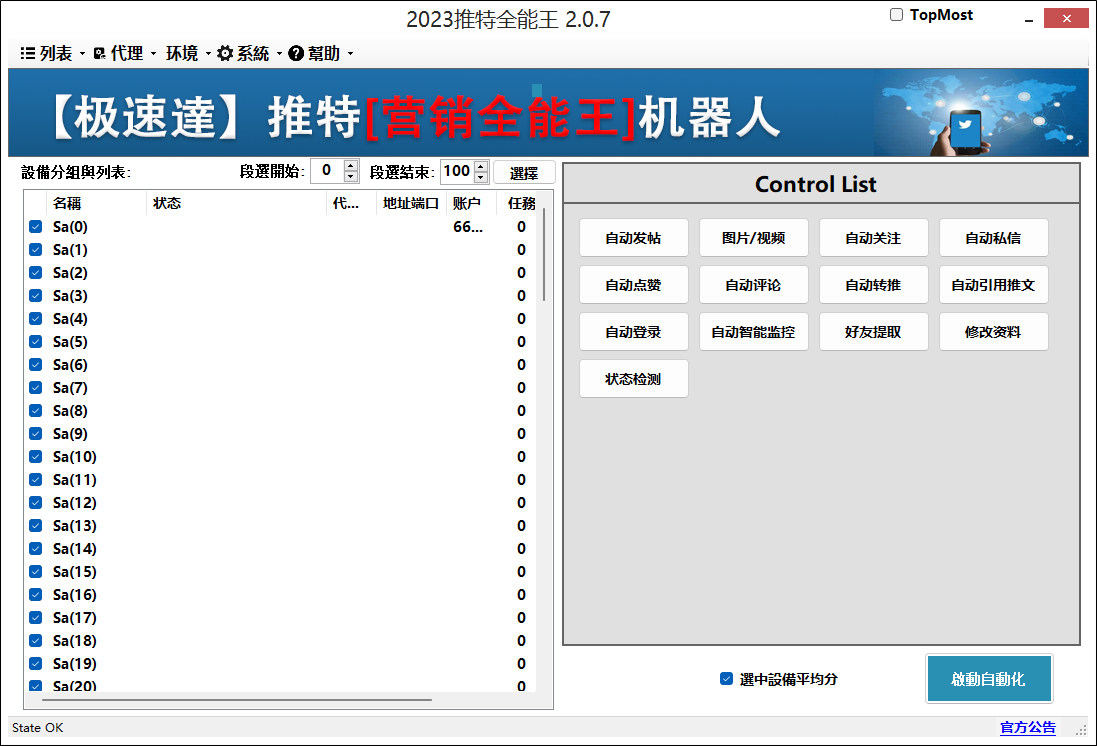Screen dimensions: 1097x746
Task: Select the 自动登录 control button
Action: [x=633, y=332]
